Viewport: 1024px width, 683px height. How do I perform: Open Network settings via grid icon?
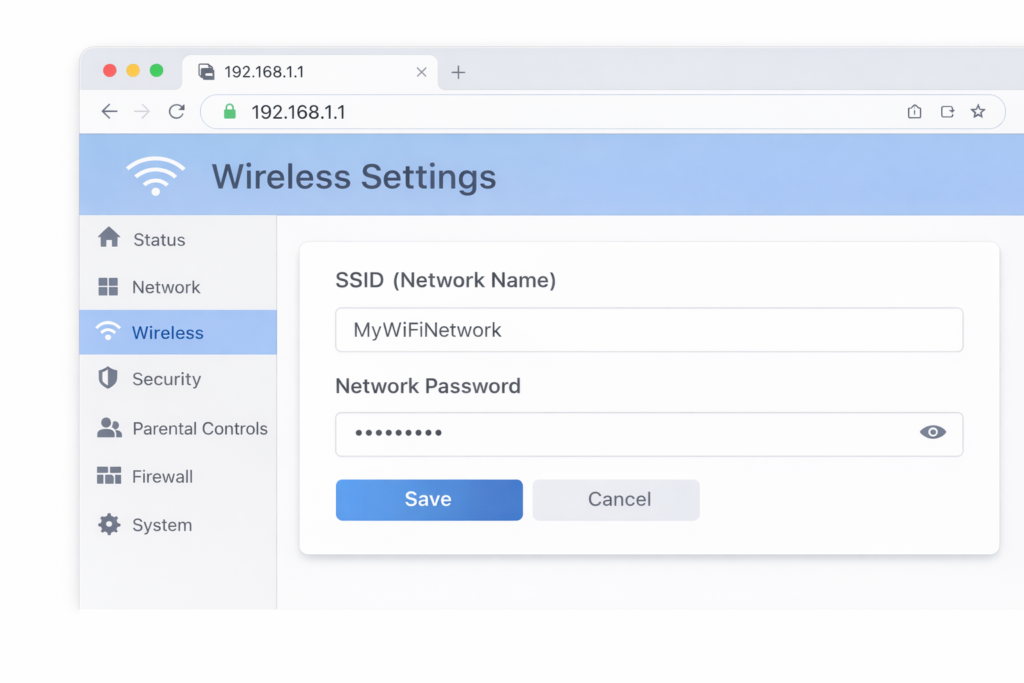(x=110, y=287)
